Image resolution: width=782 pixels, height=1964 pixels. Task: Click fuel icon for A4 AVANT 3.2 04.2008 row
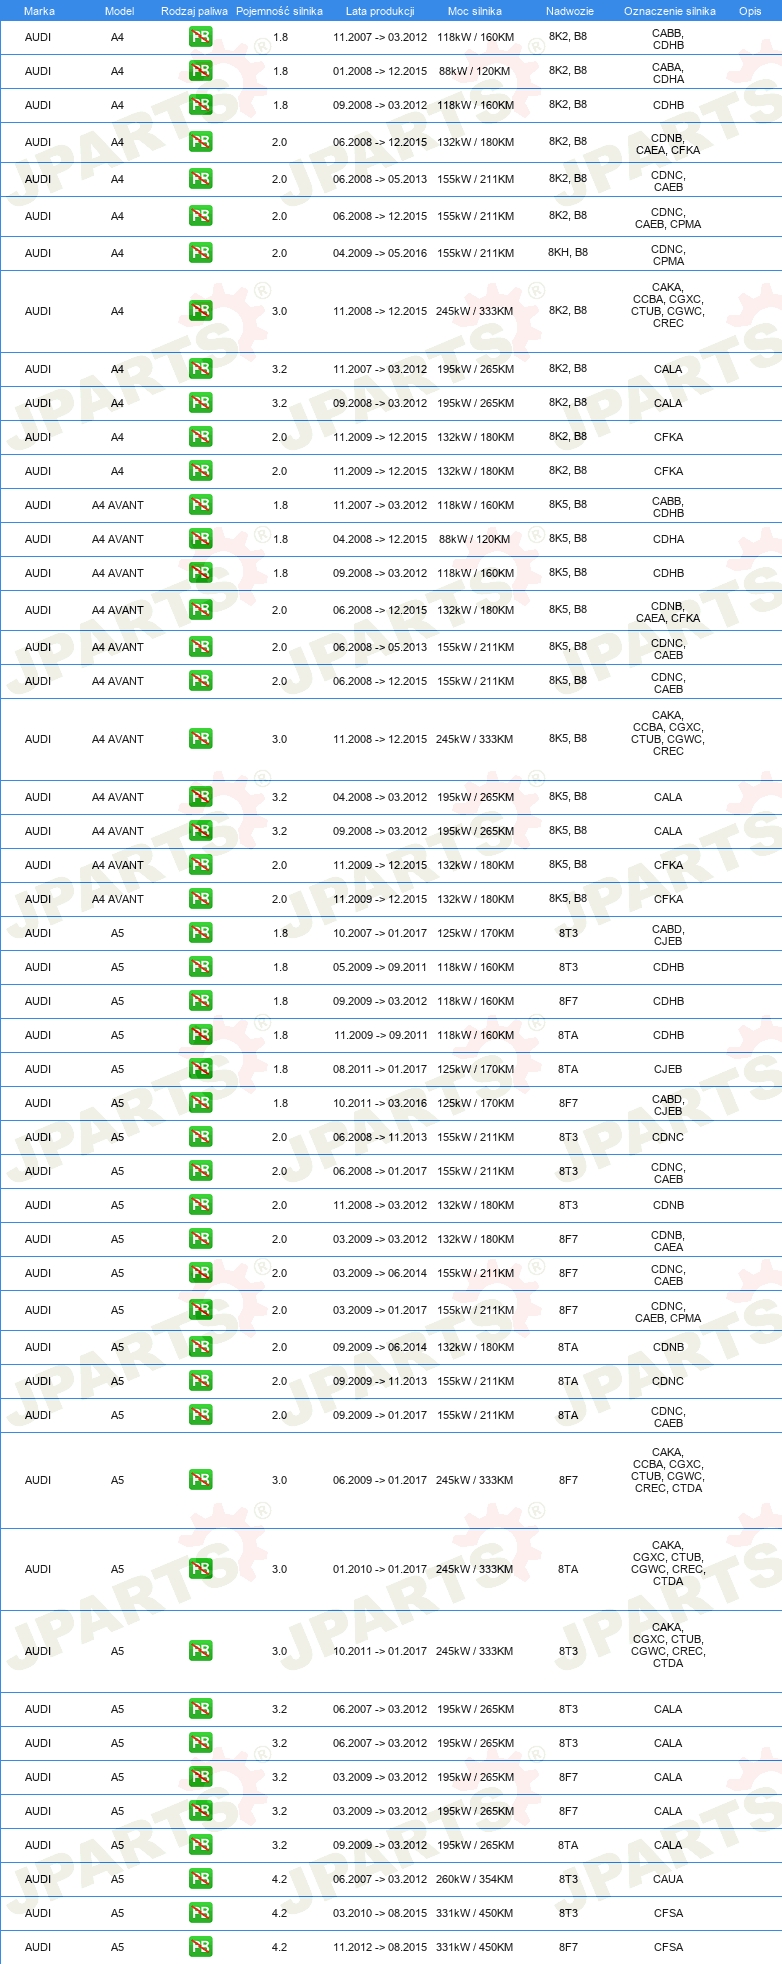click(200, 797)
